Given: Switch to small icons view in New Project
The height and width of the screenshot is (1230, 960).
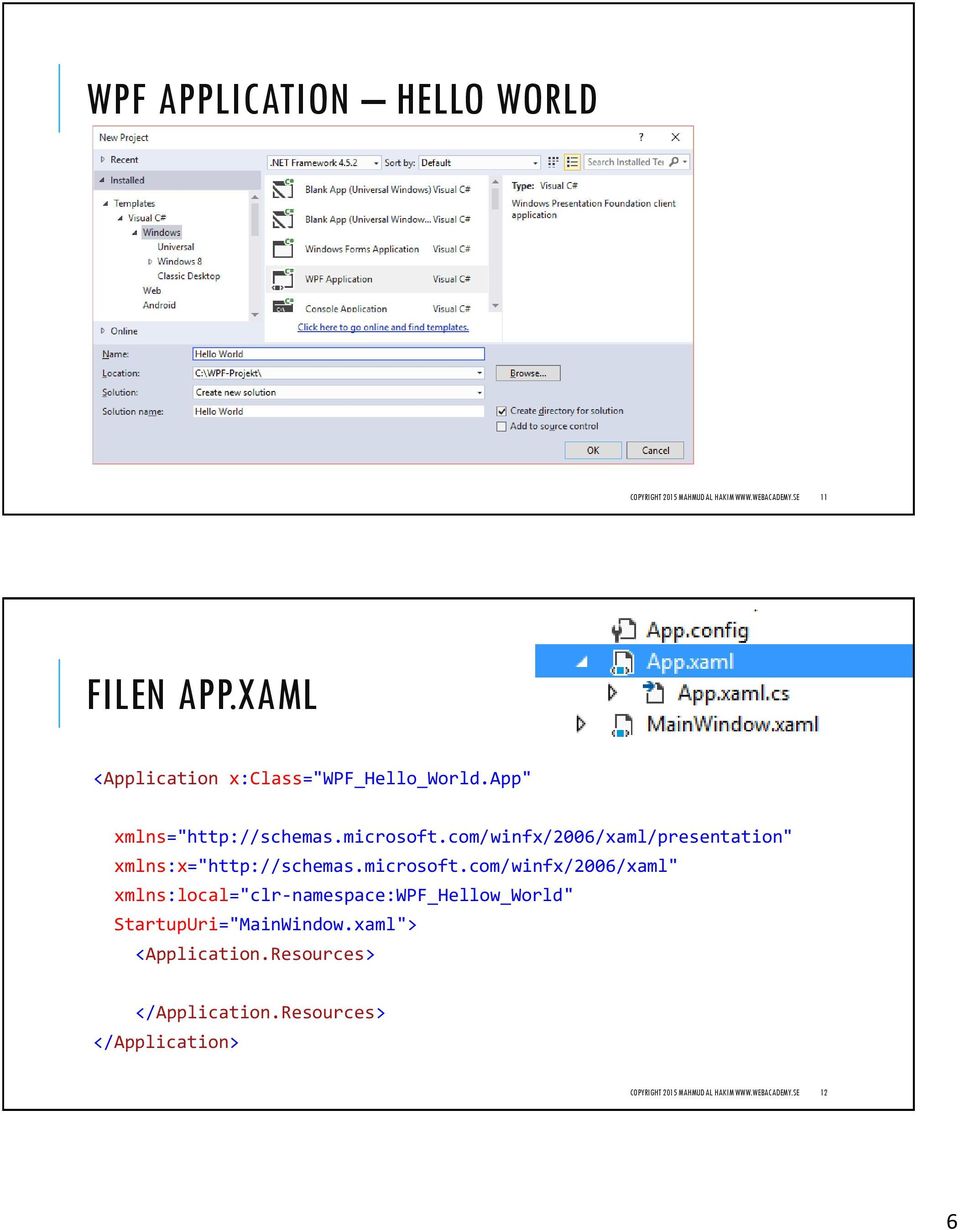Looking at the screenshot, I should point(553,162).
